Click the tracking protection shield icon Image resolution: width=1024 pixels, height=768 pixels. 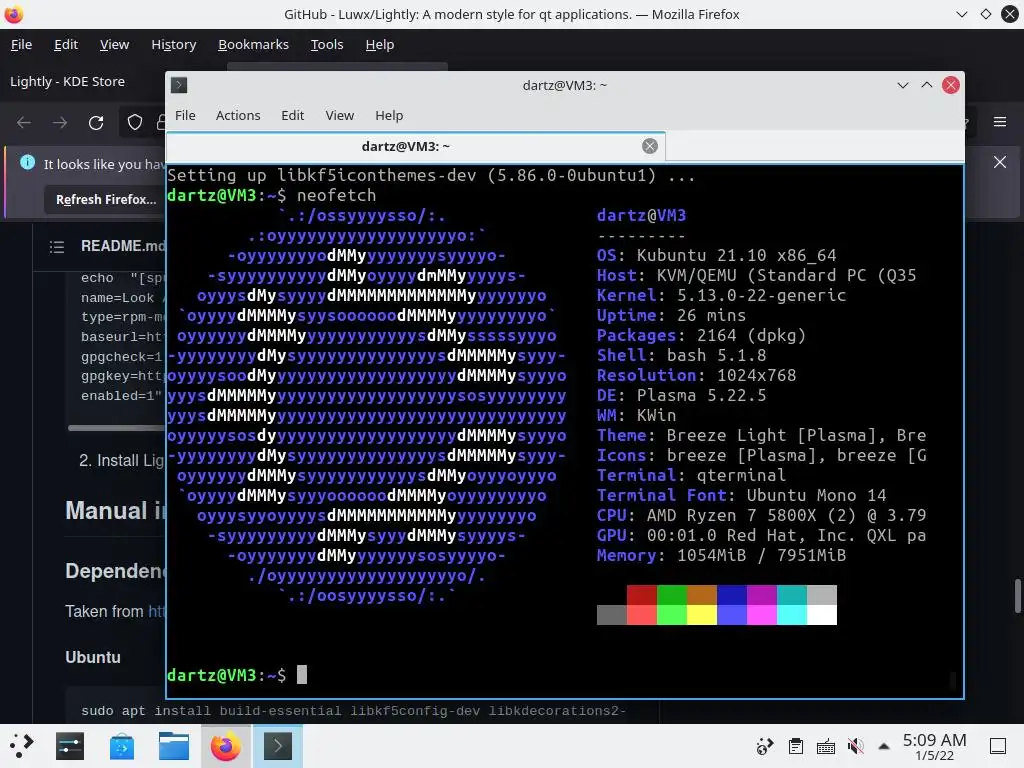(135, 123)
